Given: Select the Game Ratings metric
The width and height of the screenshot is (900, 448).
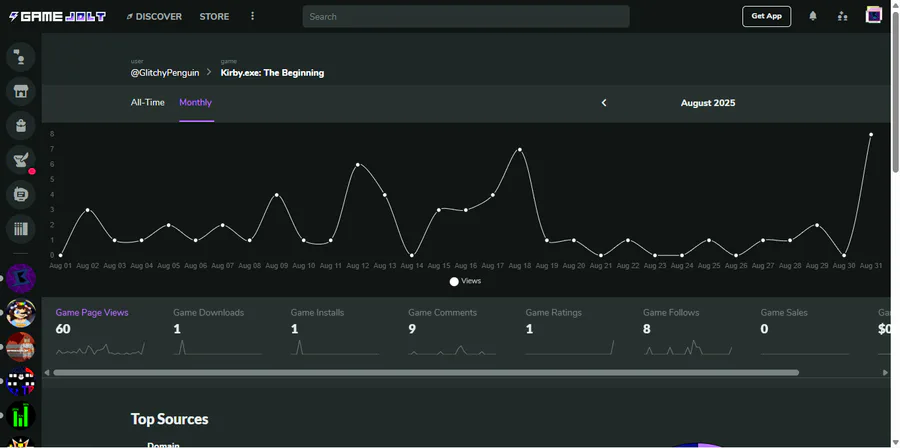Looking at the screenshot, I should 570,334.
